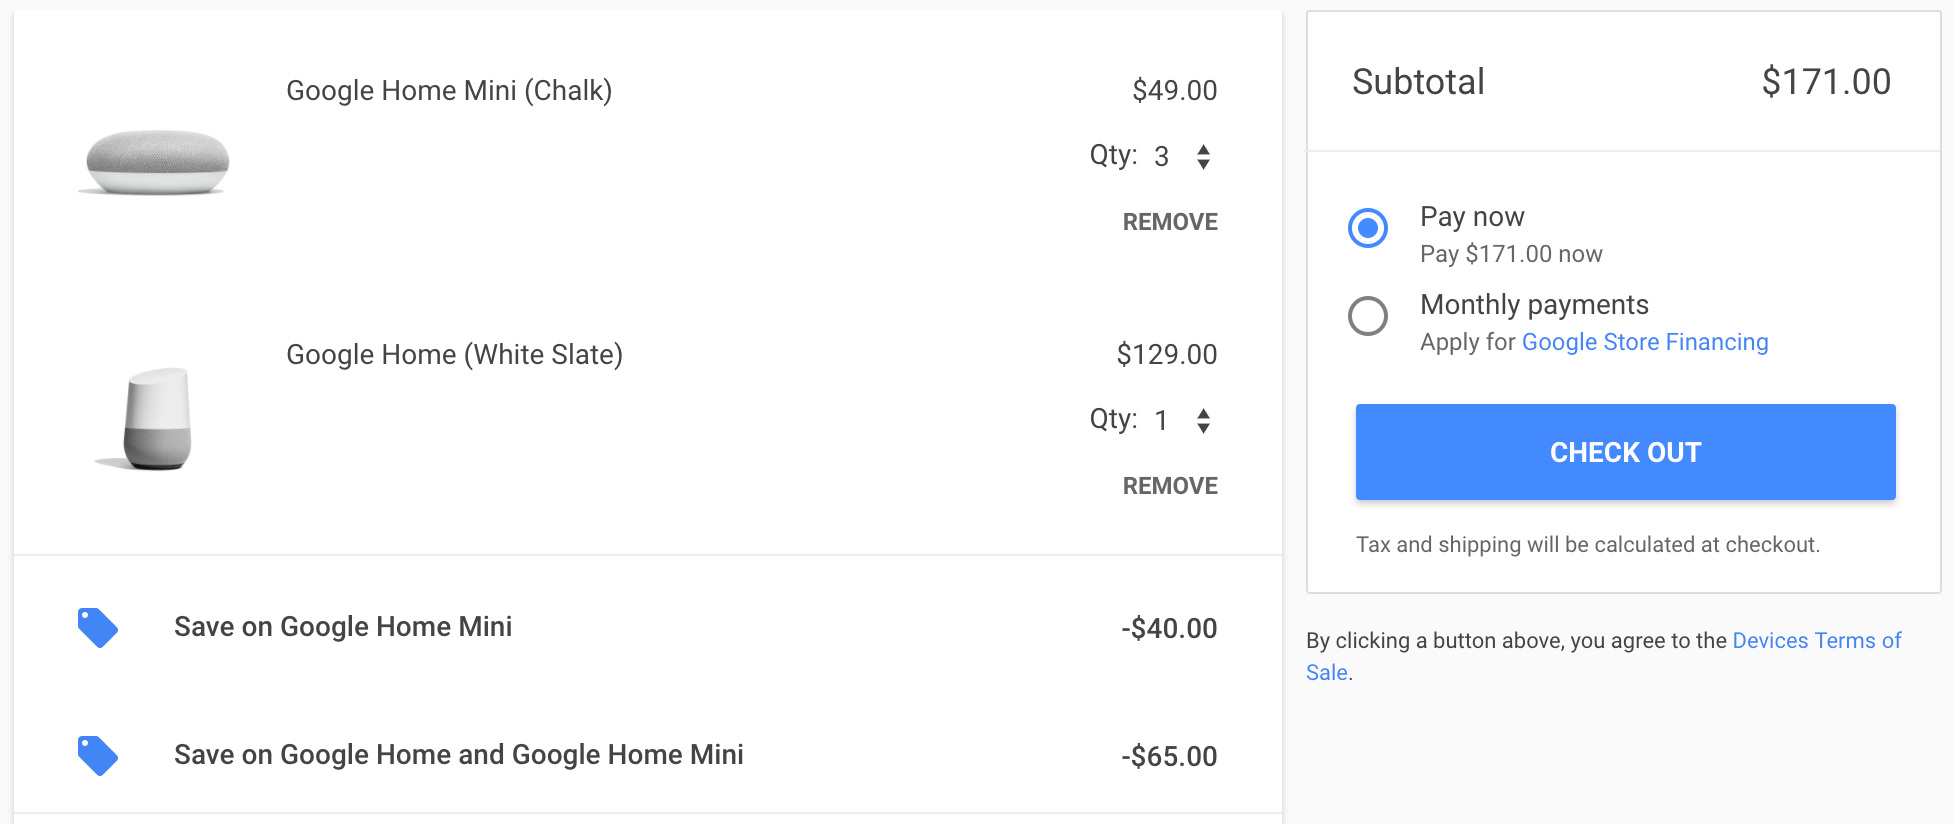Click the tag icon for the Google Home bundle discount
Screen dimensions: 1954x824
pyautogui.click(x=97, y=756)
